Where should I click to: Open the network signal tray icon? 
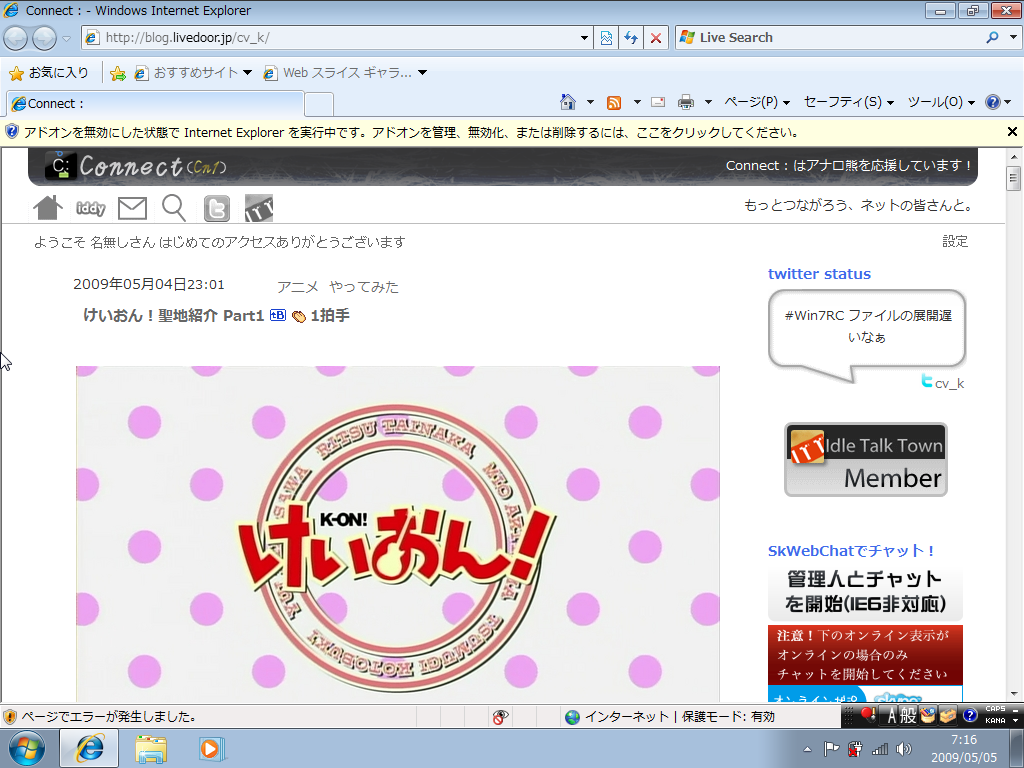pyautogui.click(x=880, y=749)
